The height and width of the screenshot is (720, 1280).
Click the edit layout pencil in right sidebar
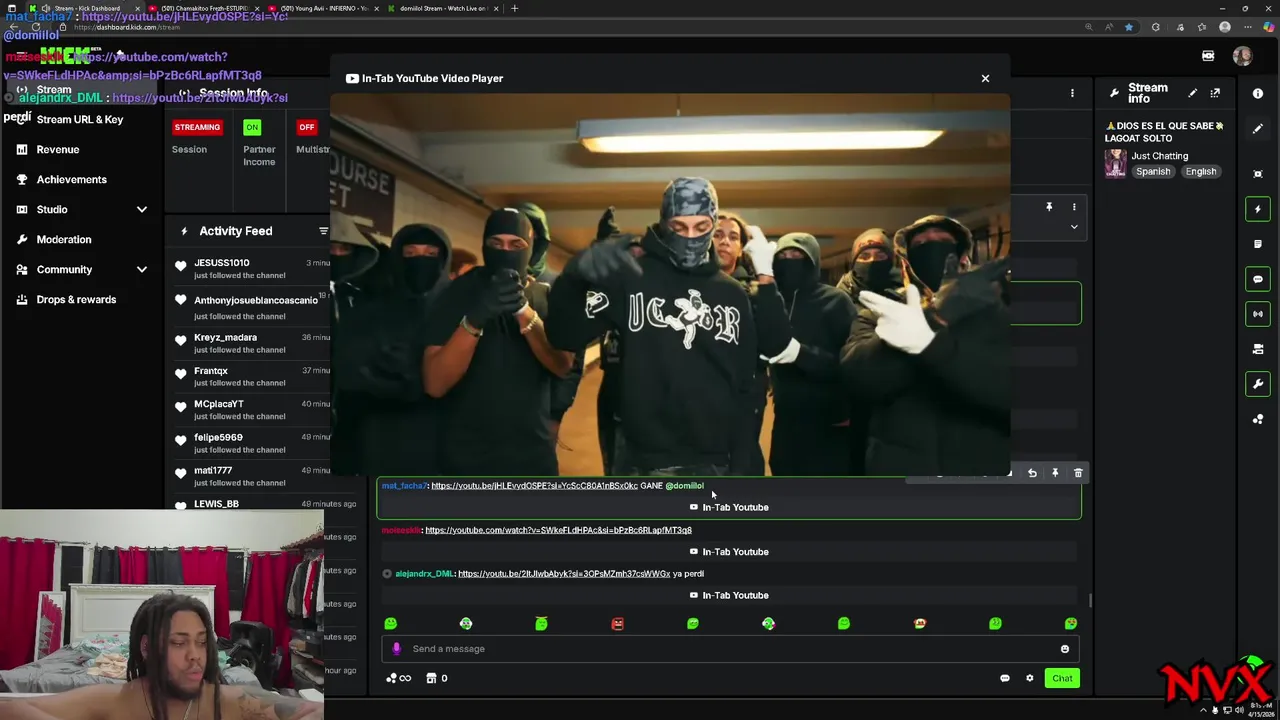pos(1258,128)
